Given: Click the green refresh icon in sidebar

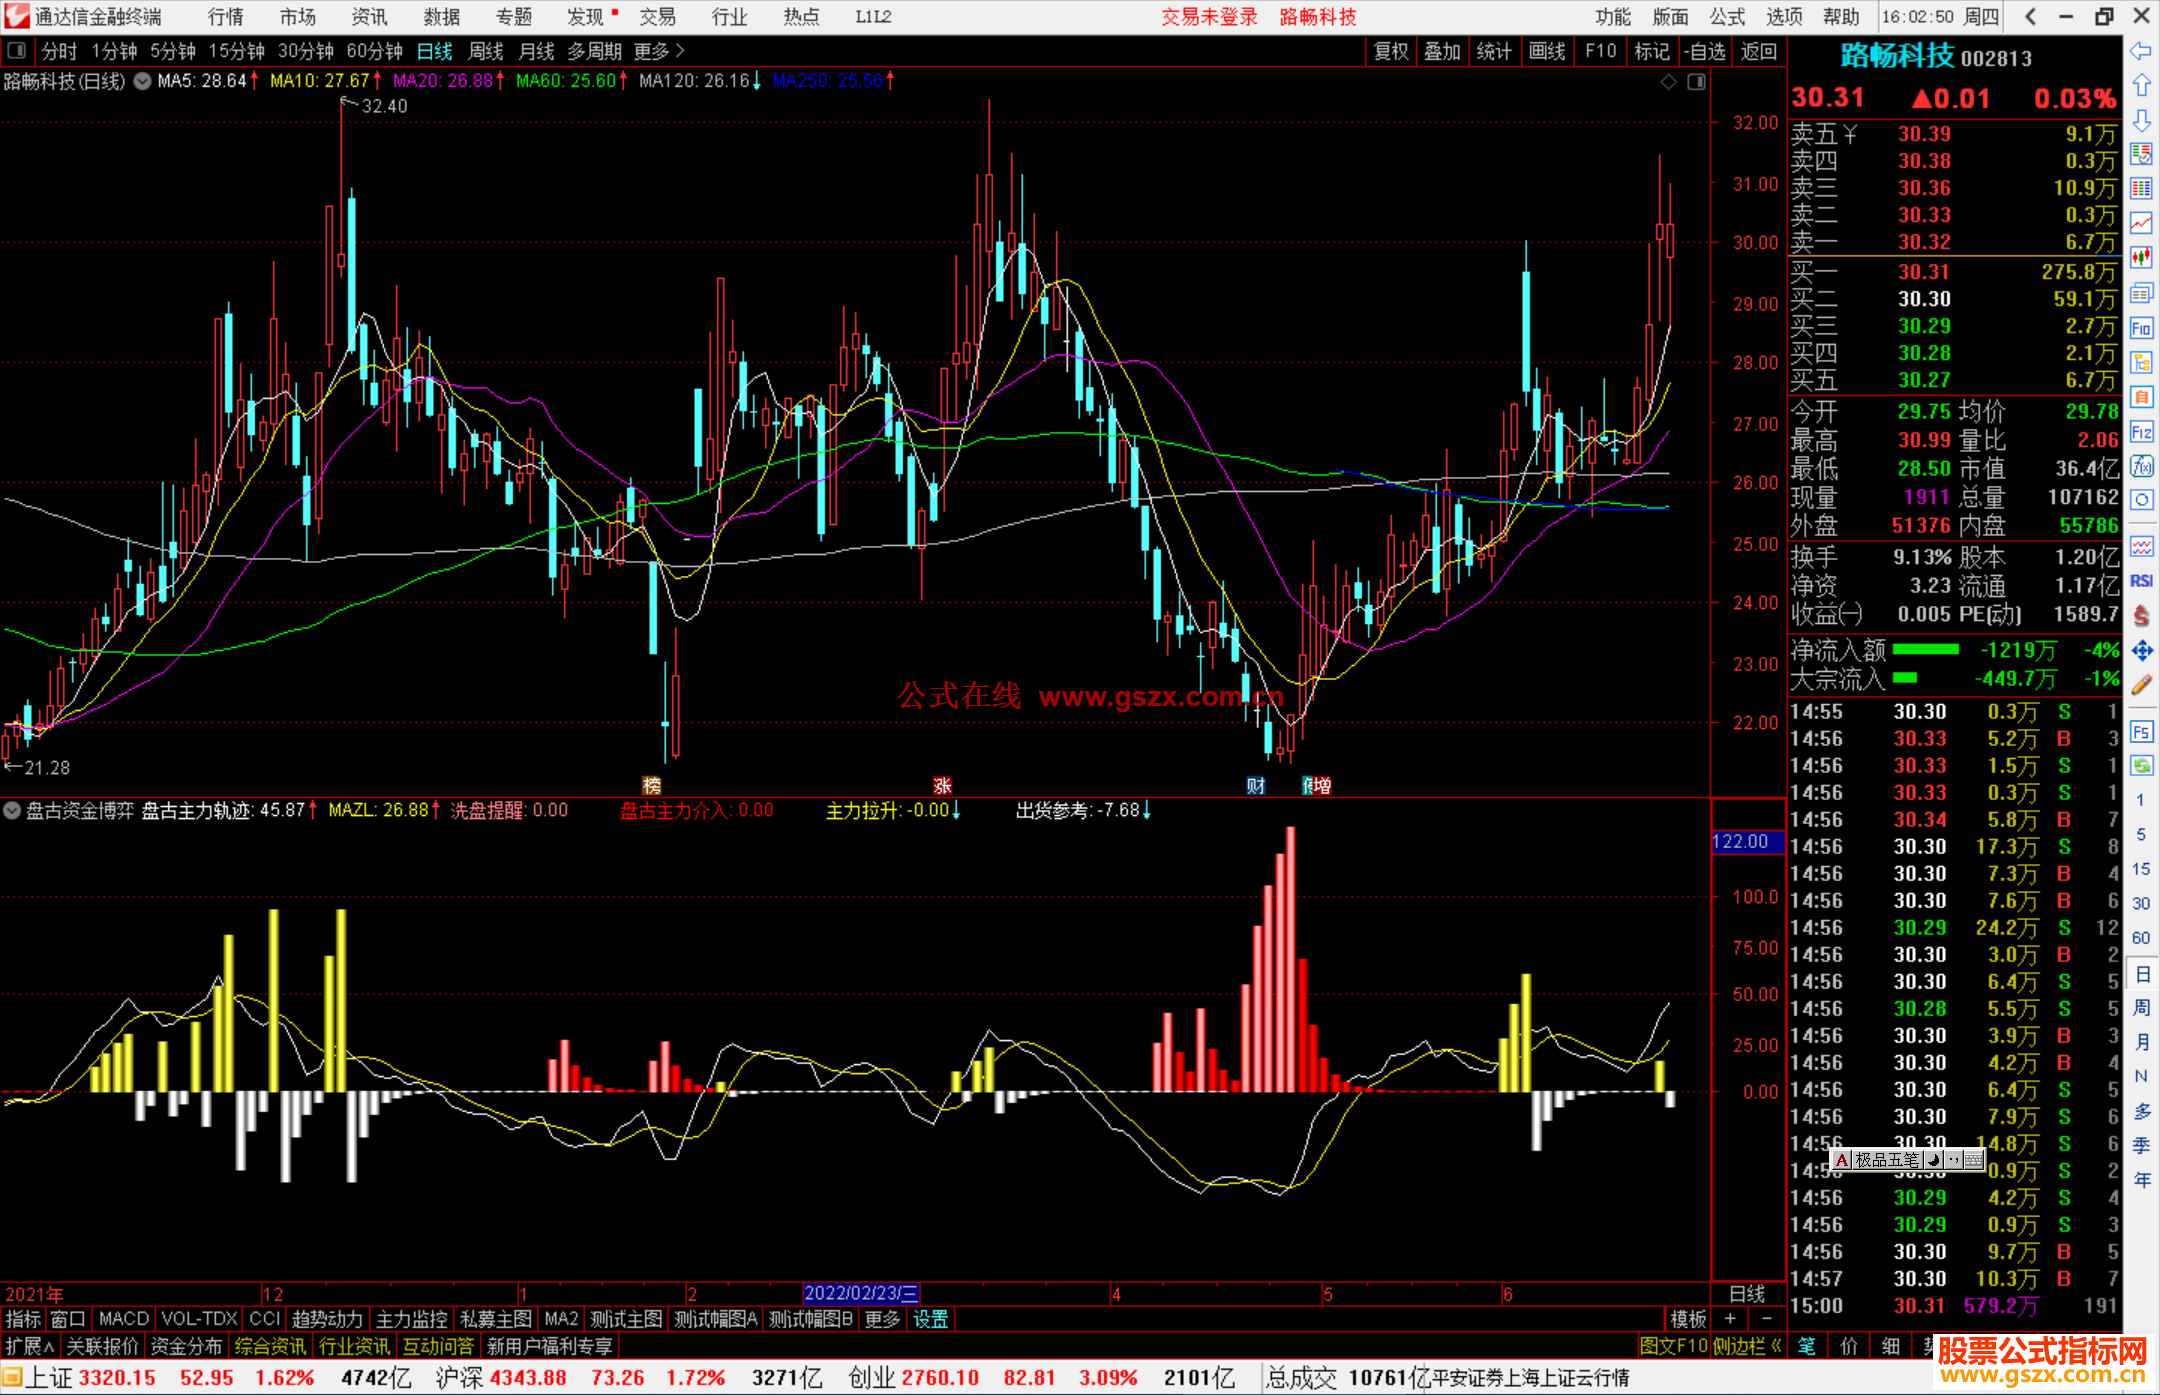Looking at the screenshot, I should 2141,766.
